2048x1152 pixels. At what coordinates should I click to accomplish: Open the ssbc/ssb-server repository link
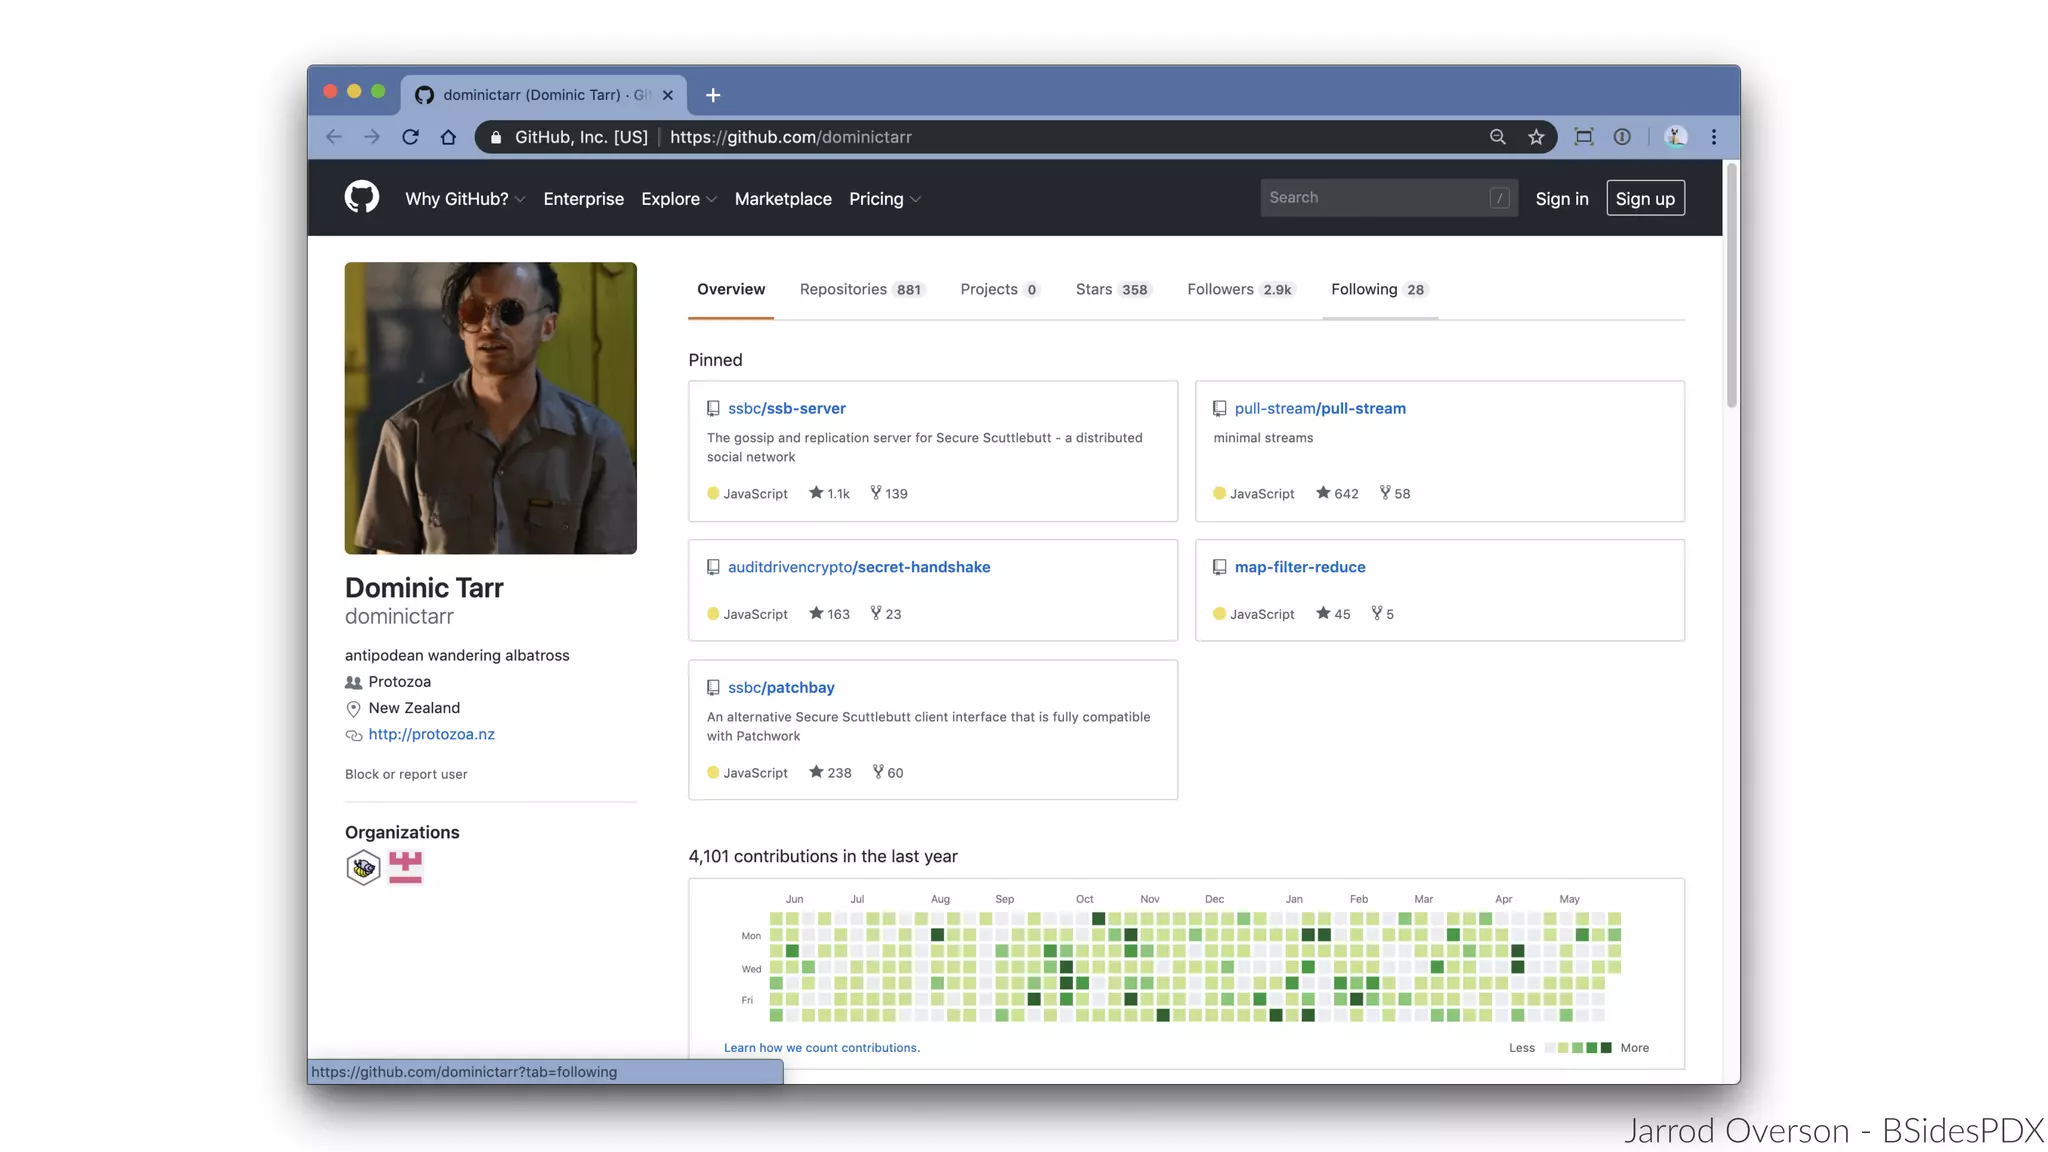(x=786, y=408)
